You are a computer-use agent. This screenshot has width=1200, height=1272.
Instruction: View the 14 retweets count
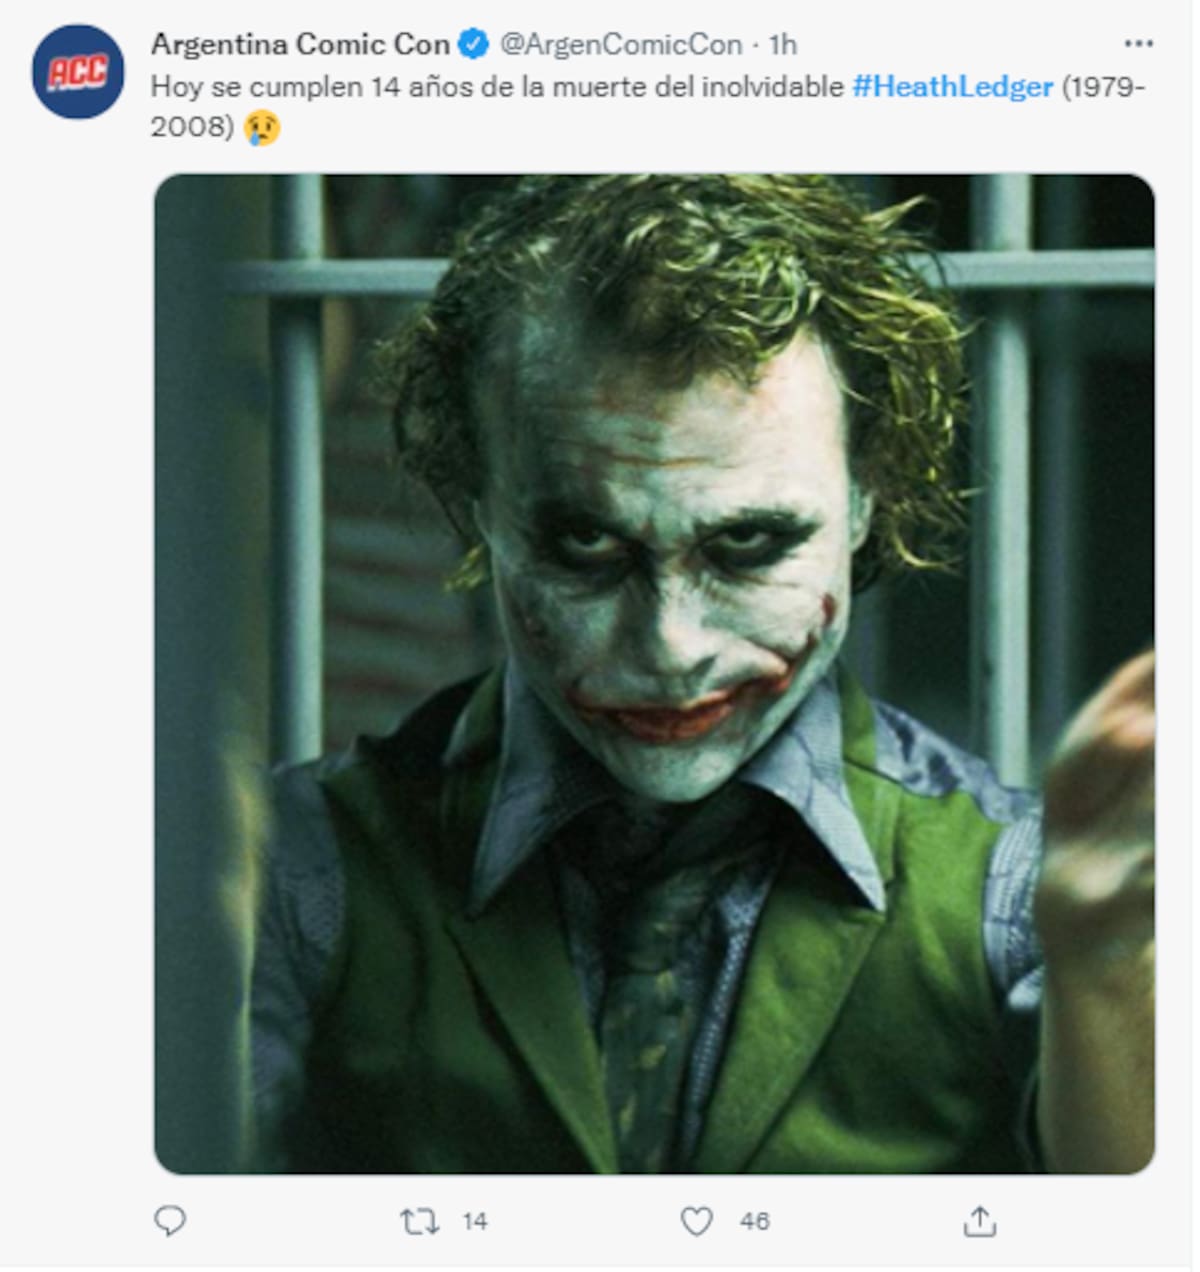(x=475, y=1221)
